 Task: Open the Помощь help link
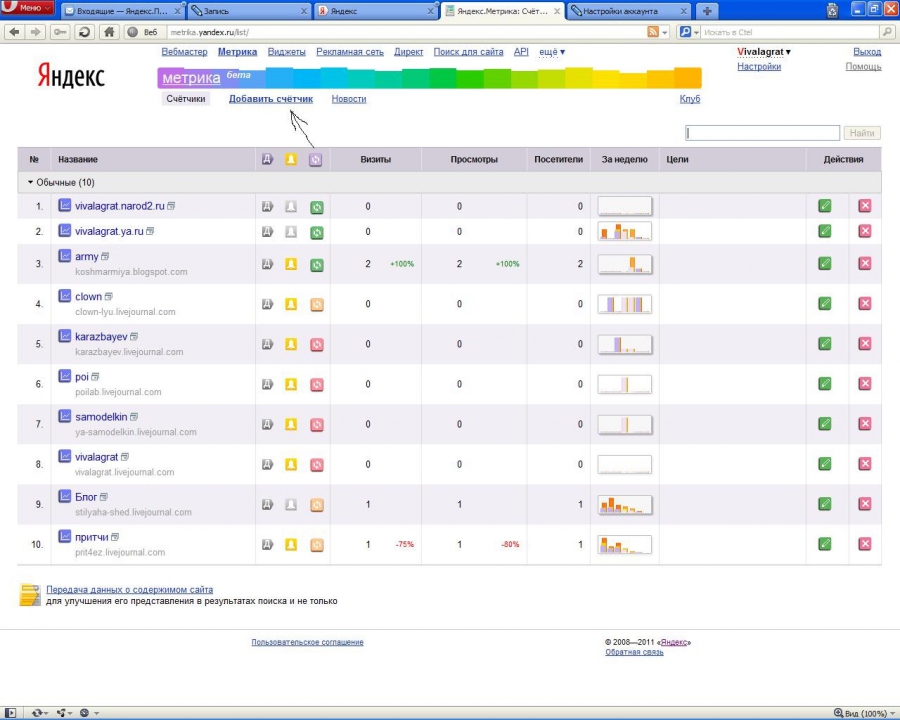click(863, 67)
